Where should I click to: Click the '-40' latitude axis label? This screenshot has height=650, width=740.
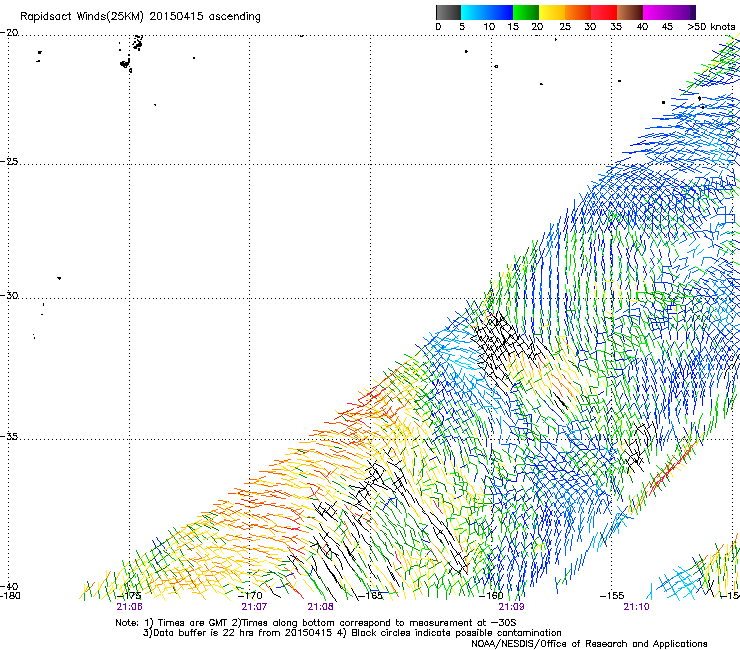(9, 586)
